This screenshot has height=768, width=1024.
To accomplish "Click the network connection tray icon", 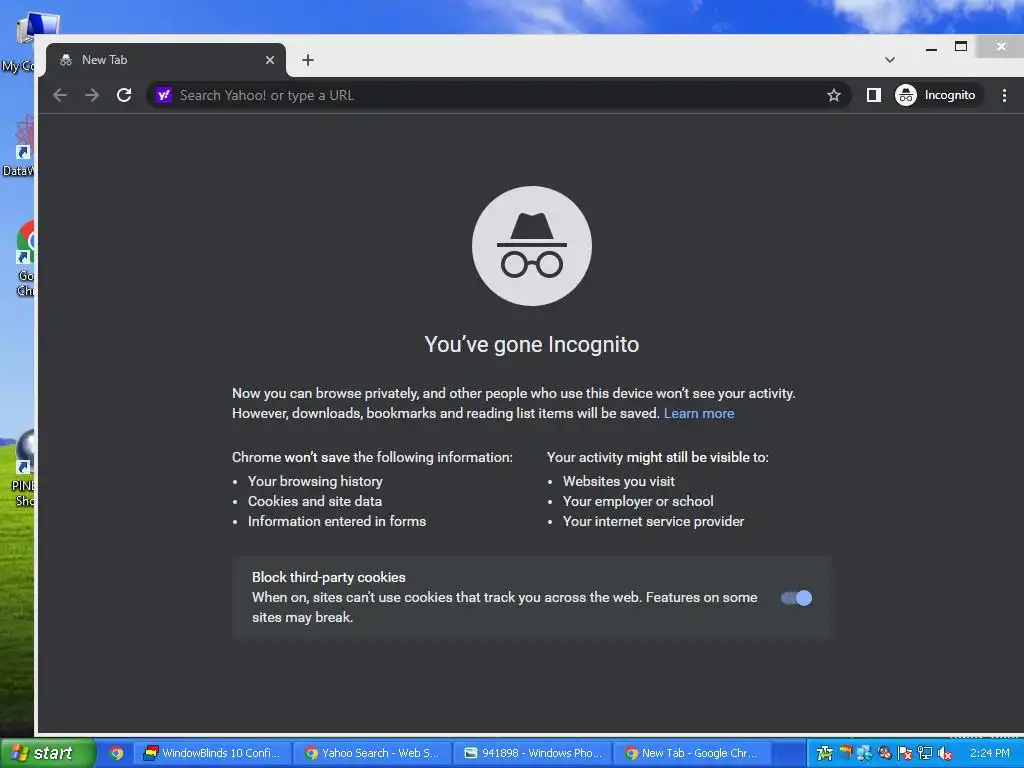I will 925,754.
